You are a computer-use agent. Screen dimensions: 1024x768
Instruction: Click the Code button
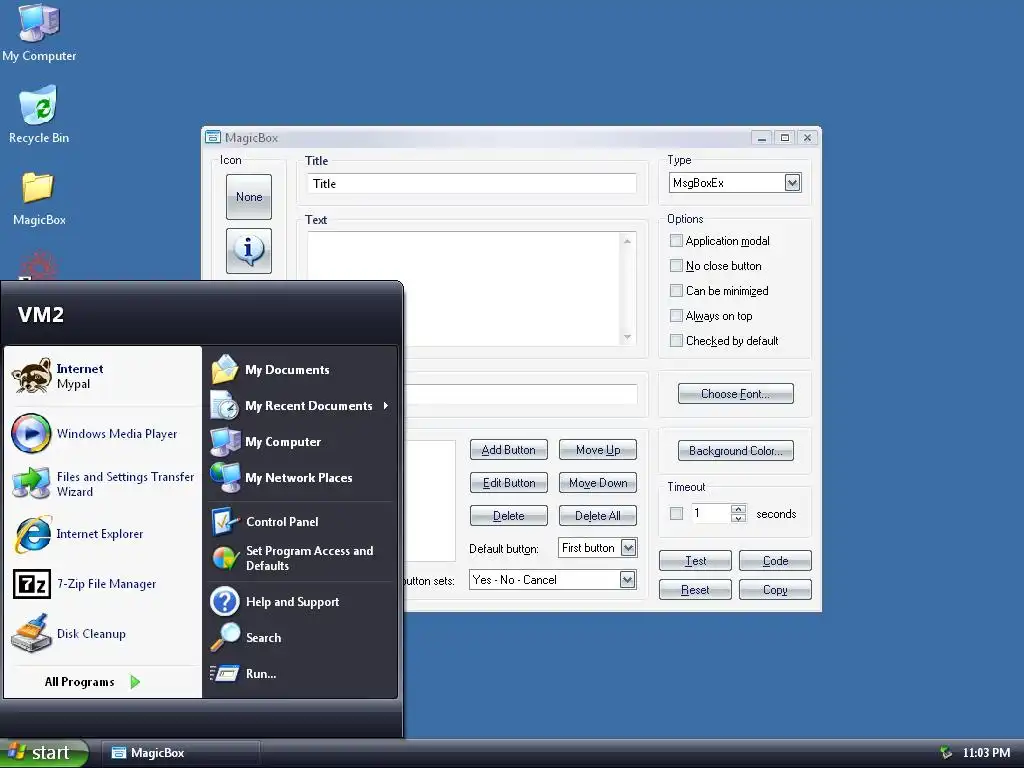click(775, 561)
